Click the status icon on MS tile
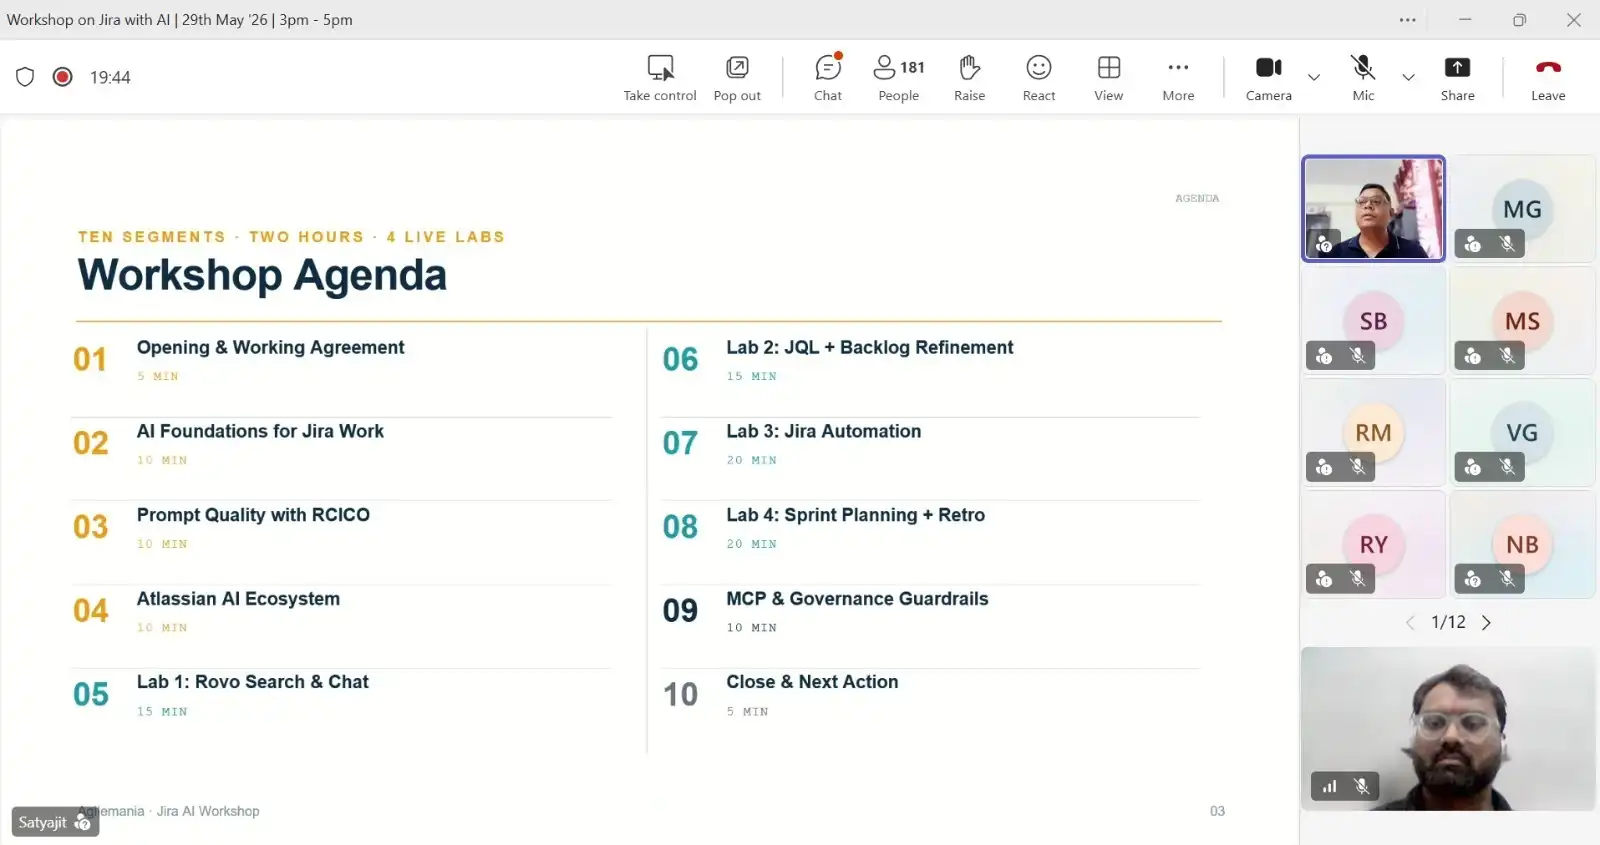 (1473, 356)
